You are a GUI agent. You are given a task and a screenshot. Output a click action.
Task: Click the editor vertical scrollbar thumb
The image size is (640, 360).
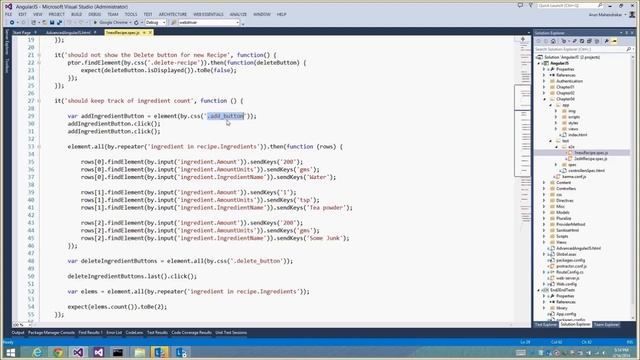click(x=522, y=131)
